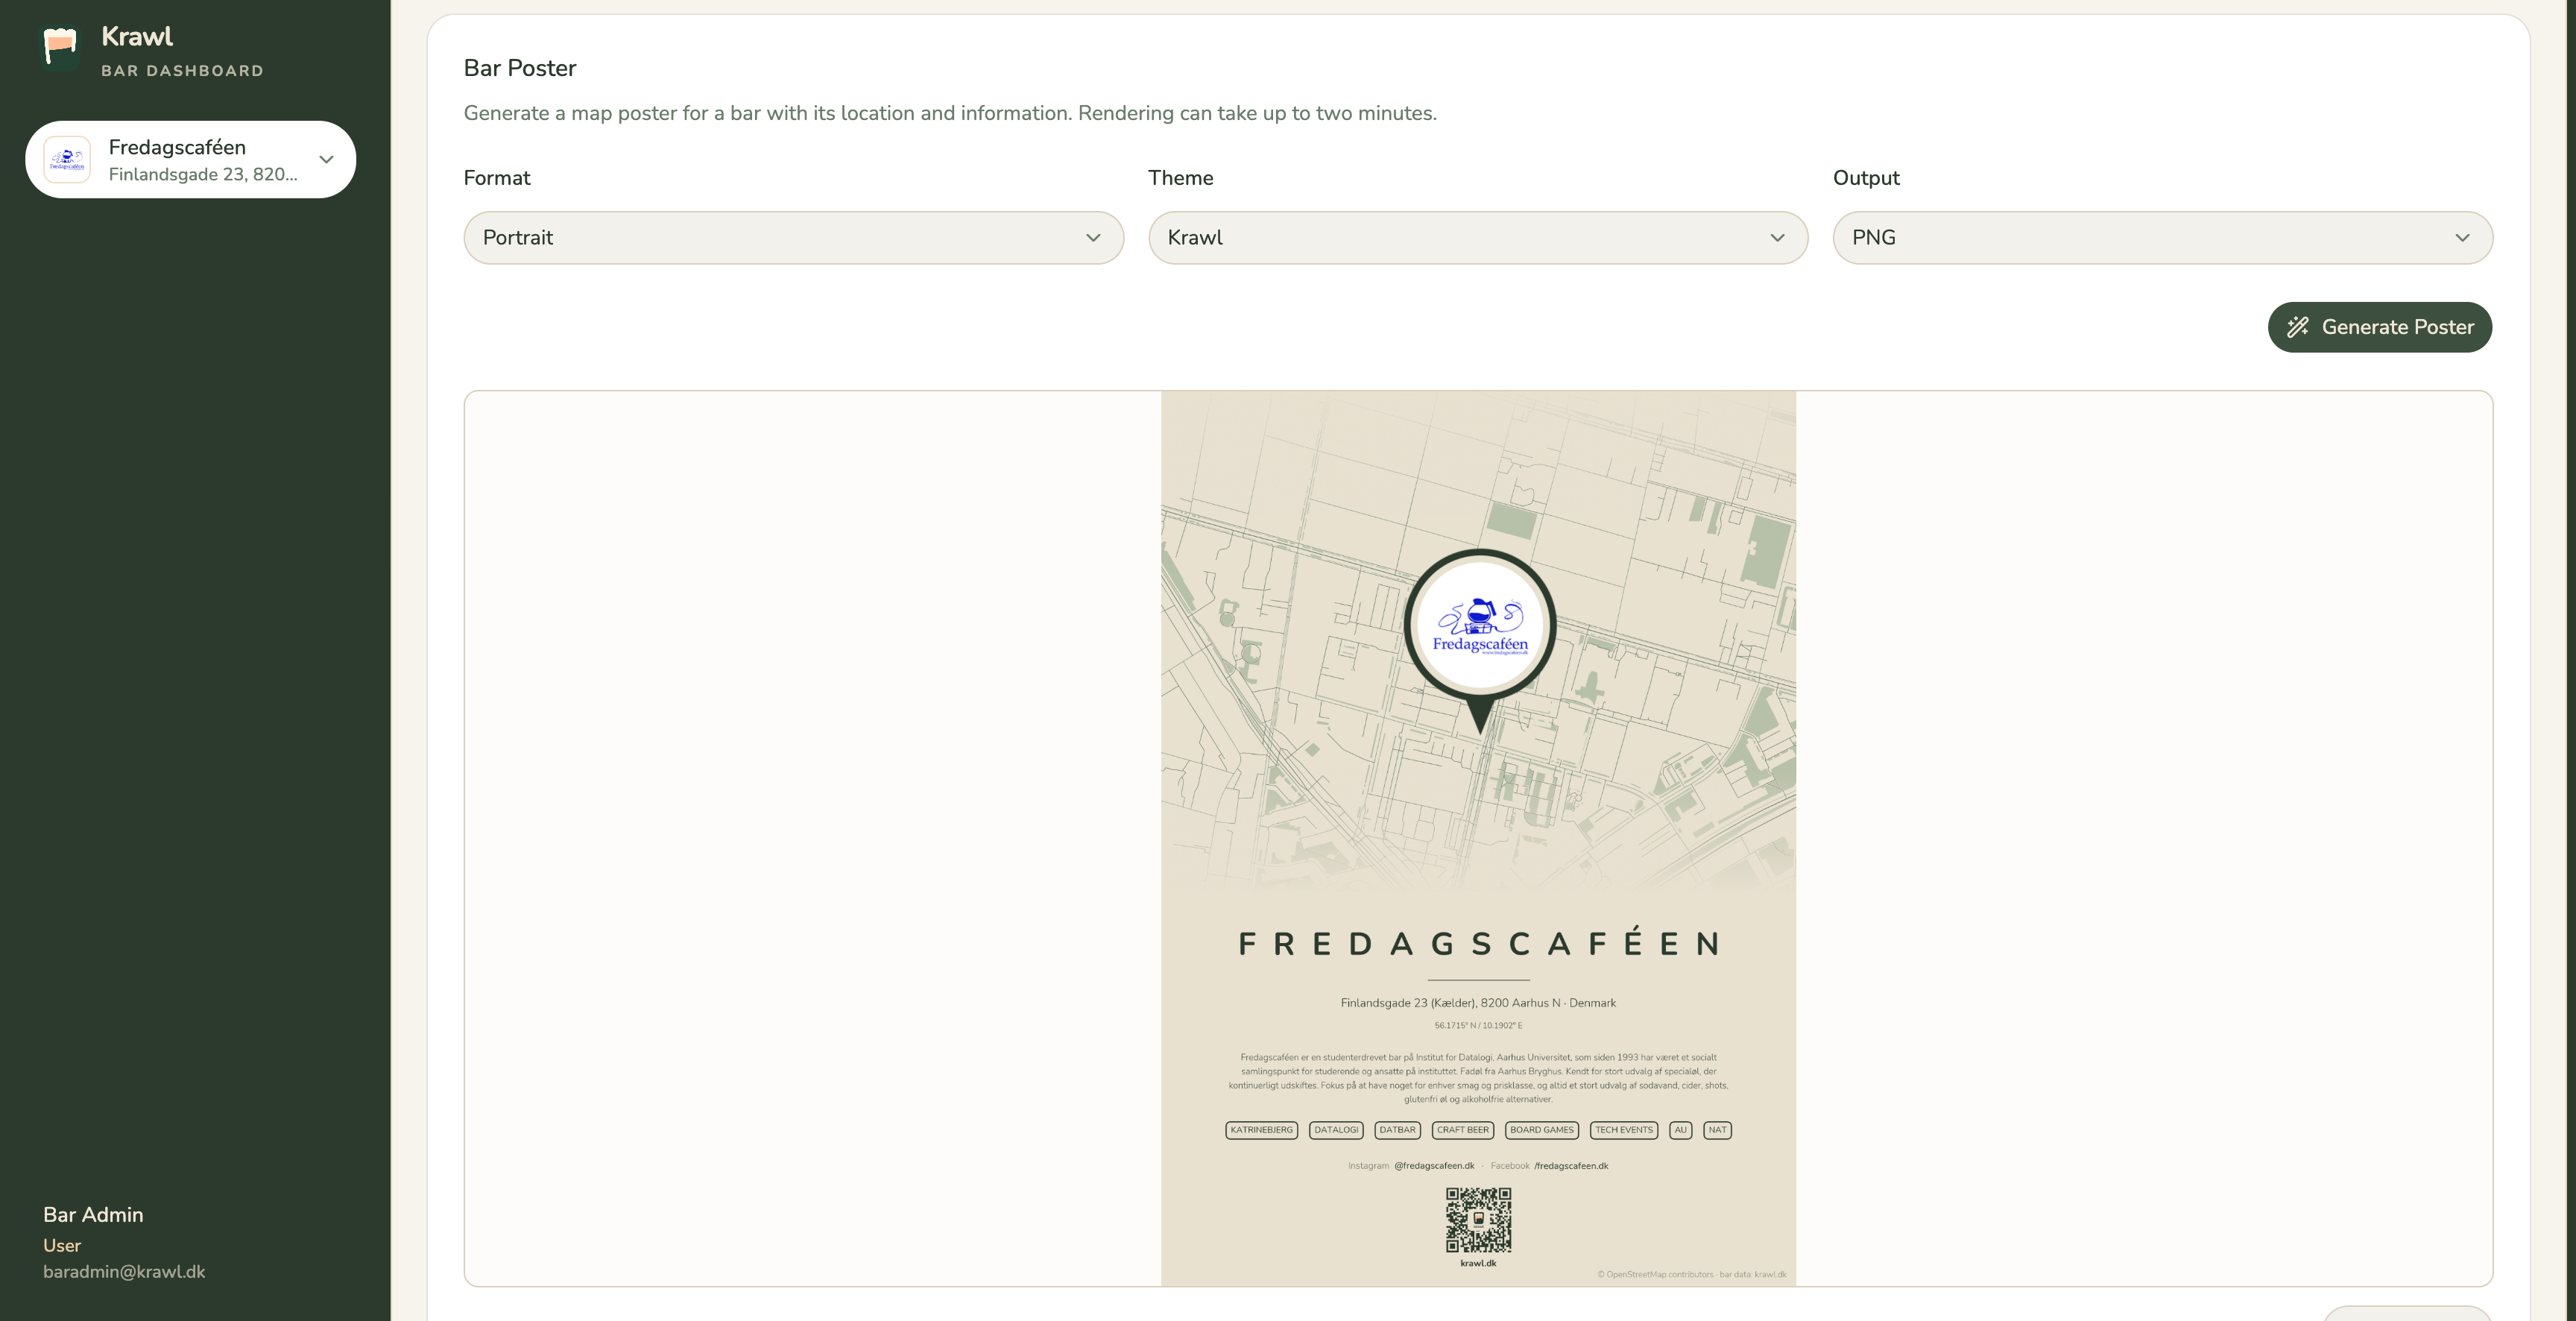Click the Krawl beer mug logo
The width and height of the screenshot is (2576, 1321).
coord(60,48)
